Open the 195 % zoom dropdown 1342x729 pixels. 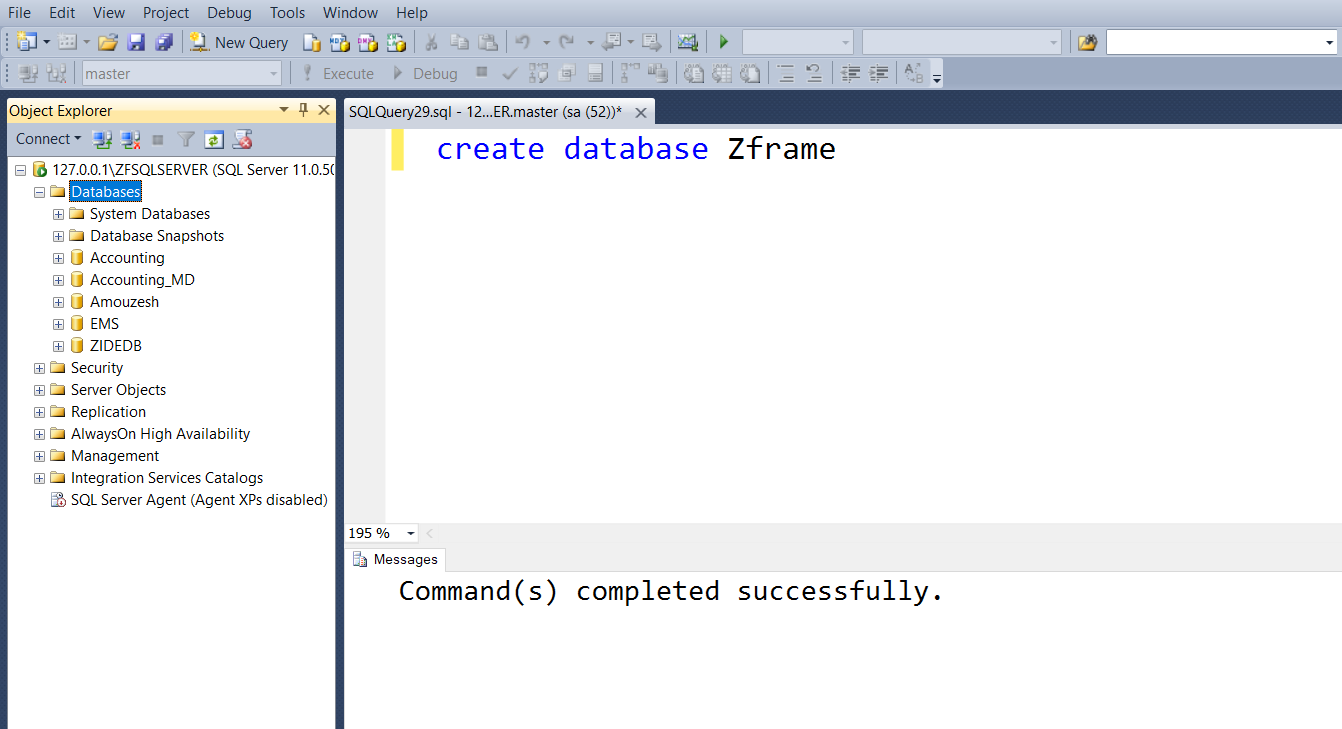pyautogui.click(x=411, y=533)
